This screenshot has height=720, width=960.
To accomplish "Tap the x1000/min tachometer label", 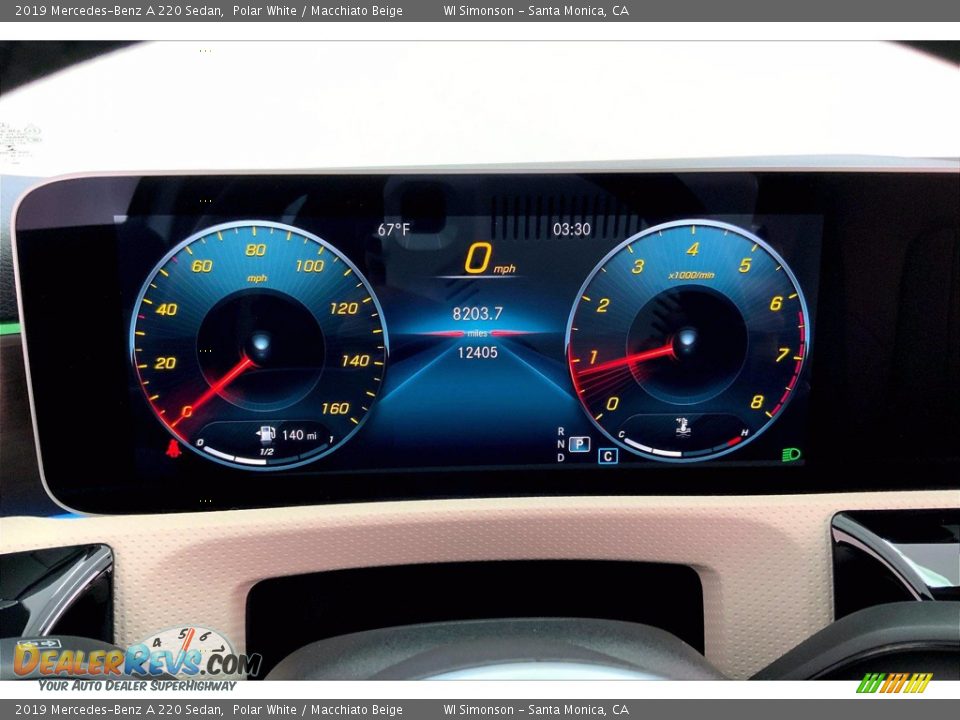I will point(691,275).
